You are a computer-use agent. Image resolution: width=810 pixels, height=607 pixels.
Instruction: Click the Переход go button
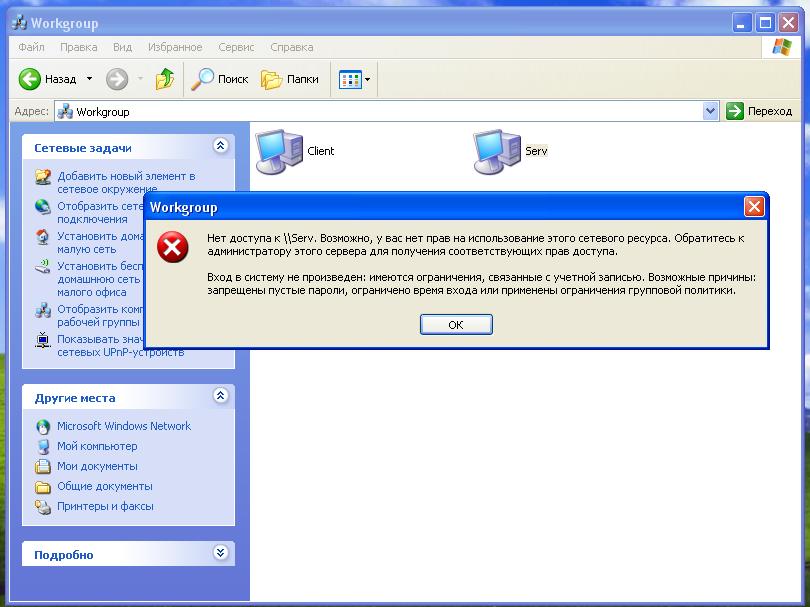[759, 111]
